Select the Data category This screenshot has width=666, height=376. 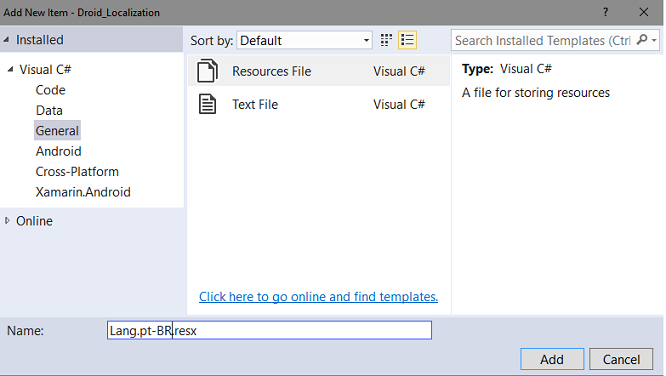pyautogui.click(x=49, y=110)
